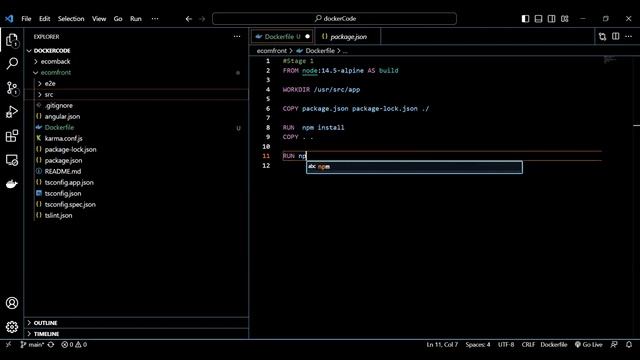Change encoding UTF-8 in status bar

pos(506,344)
